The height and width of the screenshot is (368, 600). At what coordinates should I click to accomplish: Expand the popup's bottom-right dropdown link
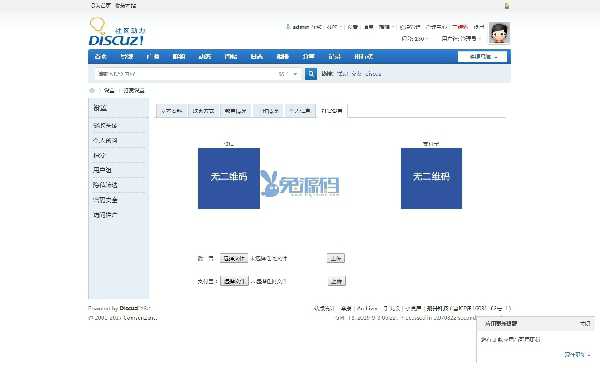577,355
